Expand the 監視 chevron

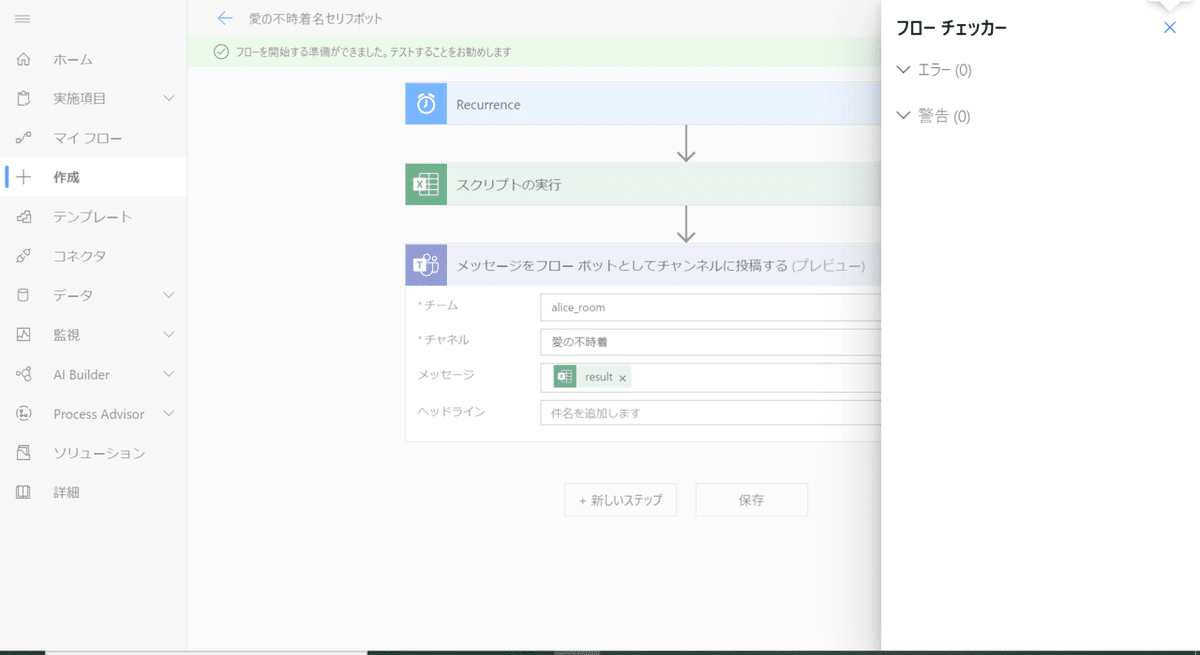(x=168, y=335)
